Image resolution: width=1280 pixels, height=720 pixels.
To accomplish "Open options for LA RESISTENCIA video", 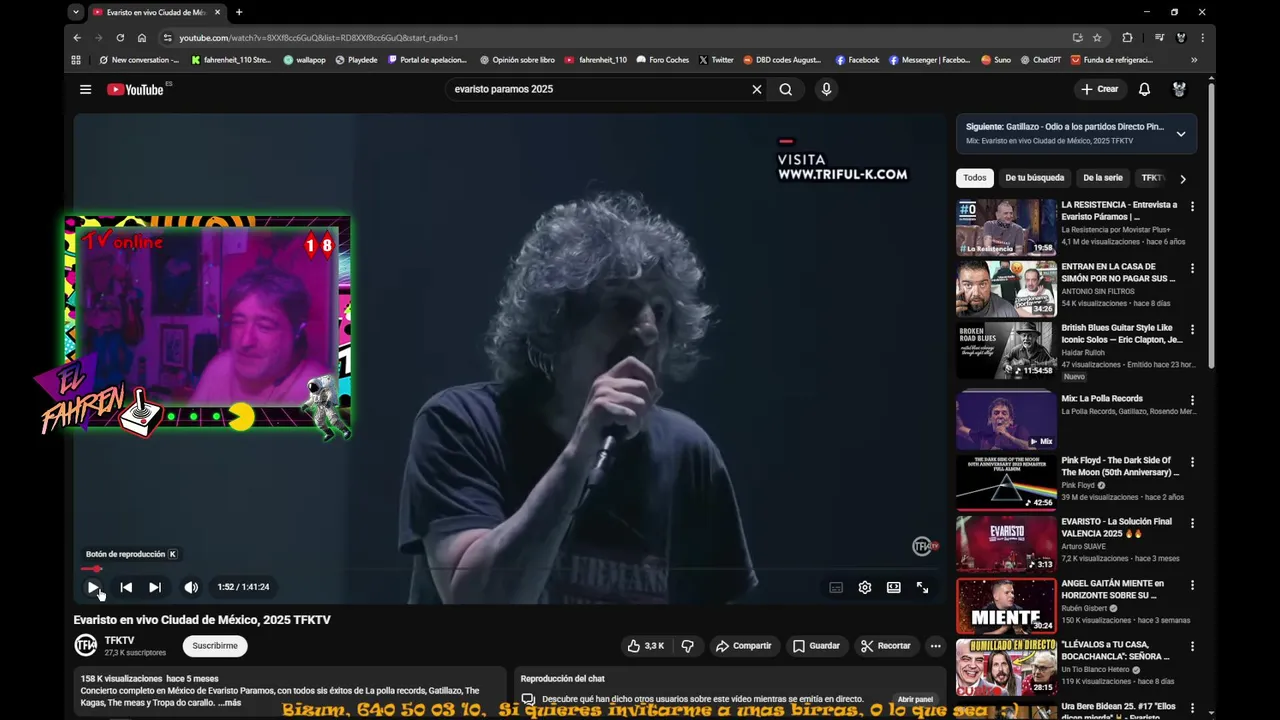I will (1192, 206).
